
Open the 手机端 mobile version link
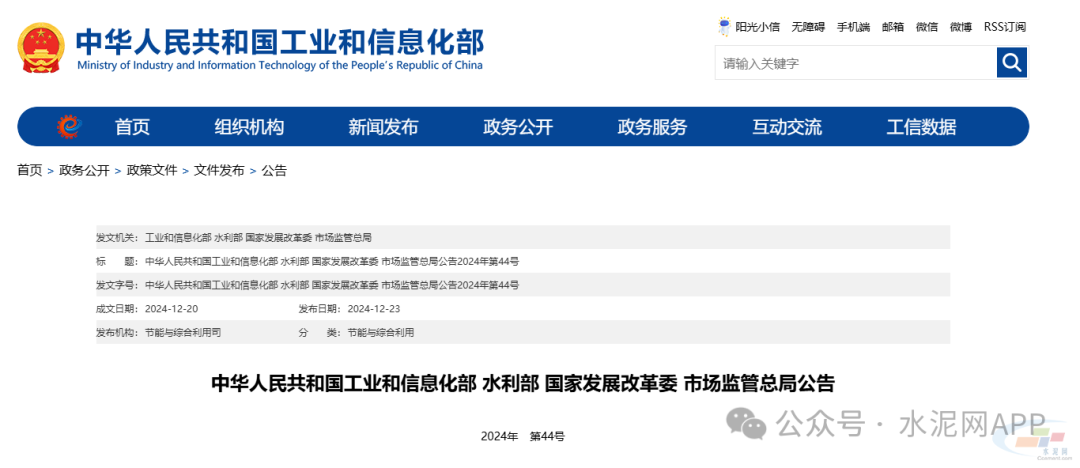(853, 27)
